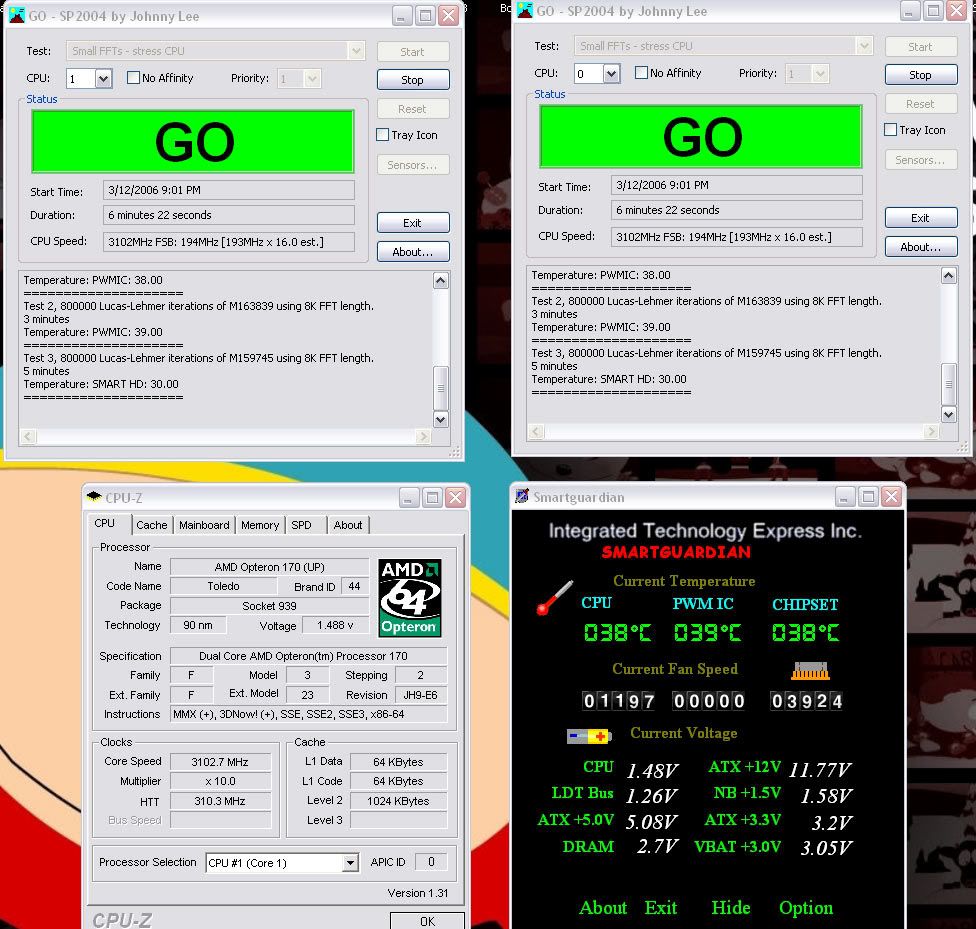Viewport: 976px width, 929px height.
Task: Open Priority dropdown in right SP2004 window
Action: point(820,73)
